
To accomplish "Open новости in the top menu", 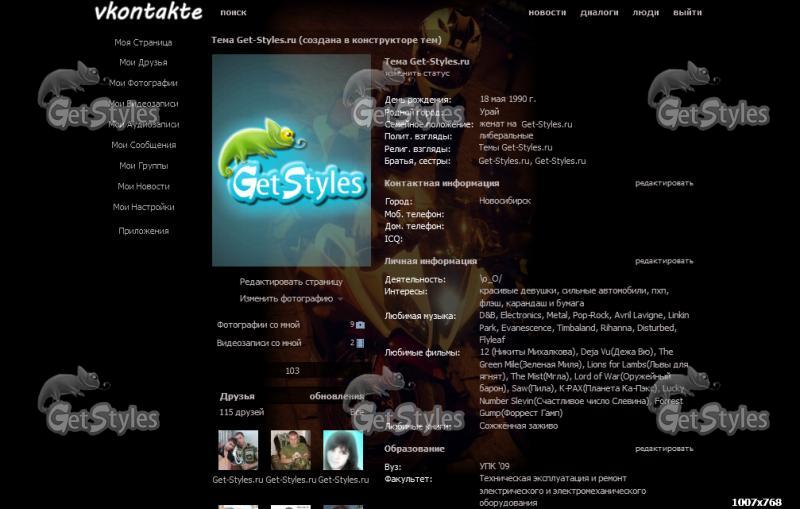I will pyautogui.click(x=547, y=12).
